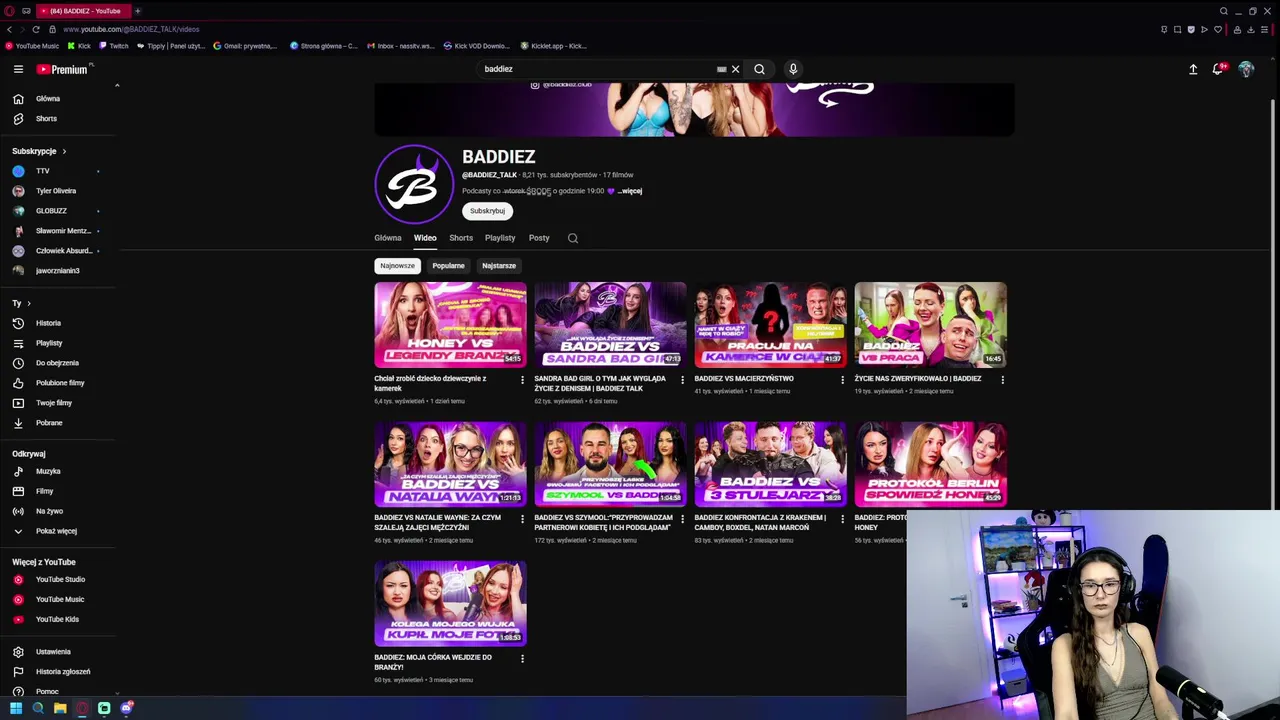Screen dimensions: 1280x720
Task: Open options menu for BADDIEZ VS MACIERZYŃSTWO video
Action: tap(842, 380)
